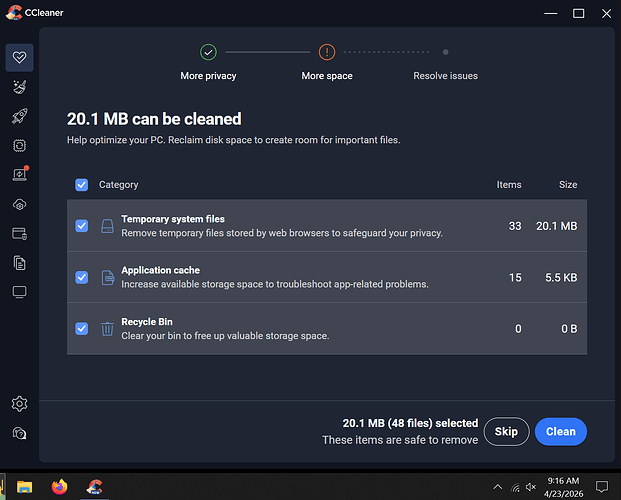
Task: Click '20.1 MB (48 files) selected' text
Action: 410,423
